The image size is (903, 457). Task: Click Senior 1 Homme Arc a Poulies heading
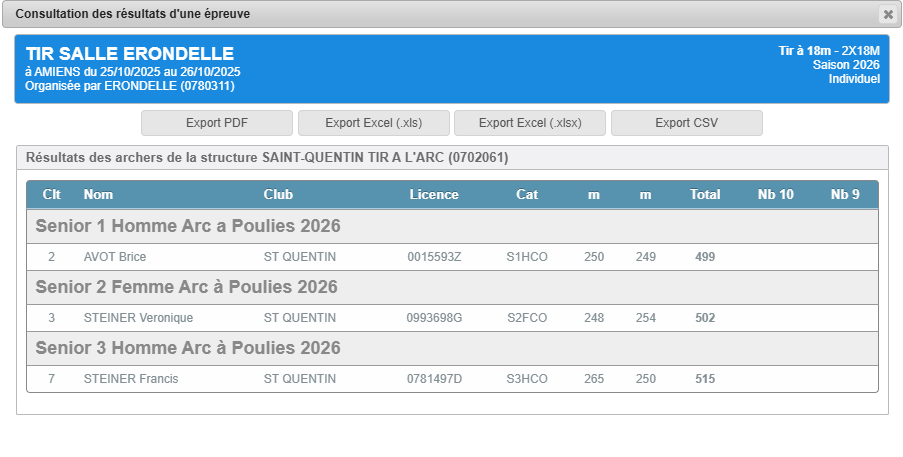point(188,226)
